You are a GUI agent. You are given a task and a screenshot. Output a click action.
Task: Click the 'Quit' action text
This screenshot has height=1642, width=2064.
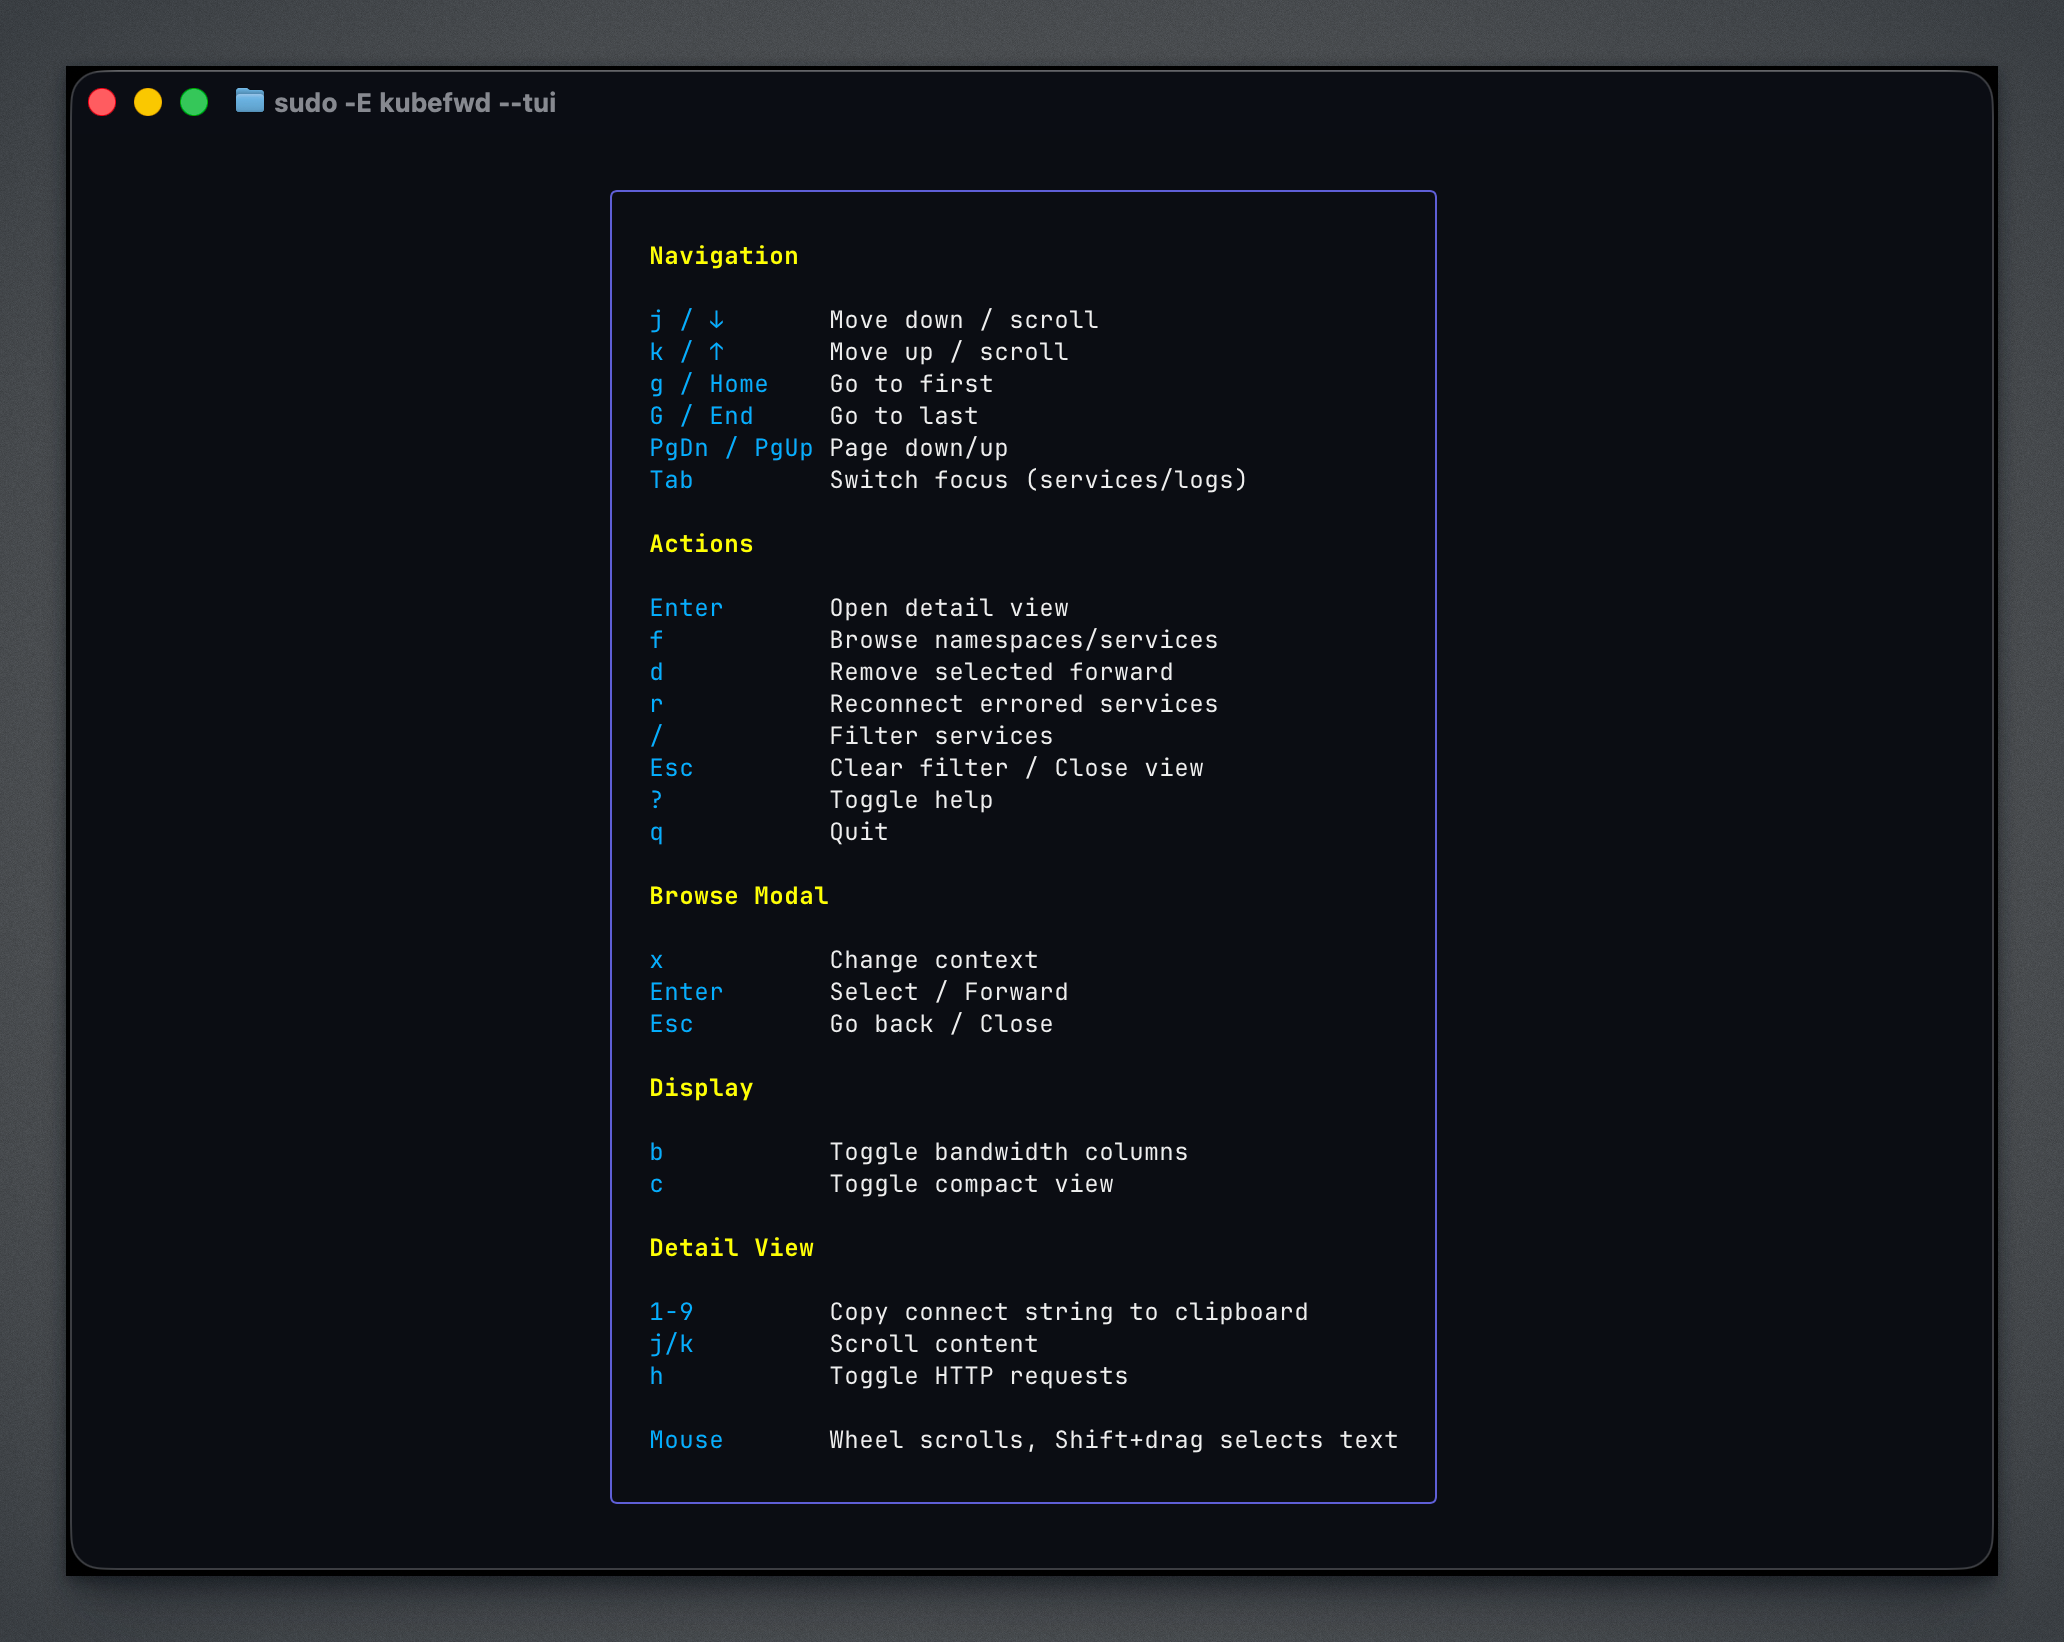(x=858, y=832)
